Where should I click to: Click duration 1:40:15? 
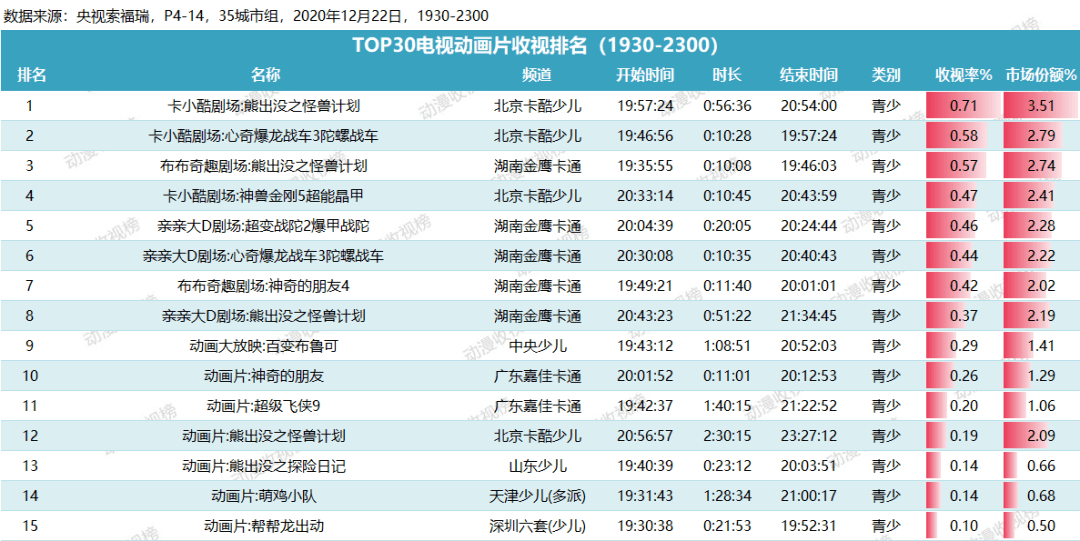pyautogui.click(x=727, y=406)
